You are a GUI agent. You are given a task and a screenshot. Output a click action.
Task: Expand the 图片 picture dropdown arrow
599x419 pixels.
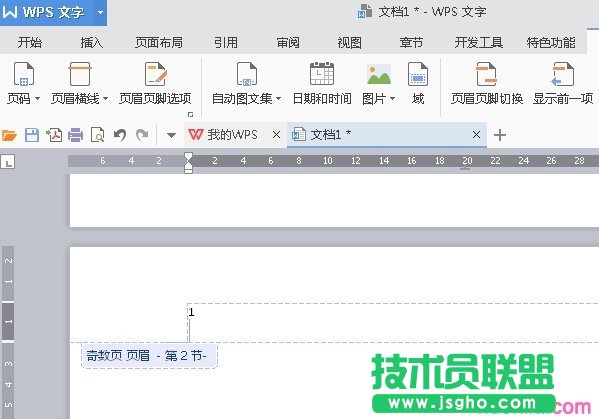pyautogui.click(x=392, y=99)
